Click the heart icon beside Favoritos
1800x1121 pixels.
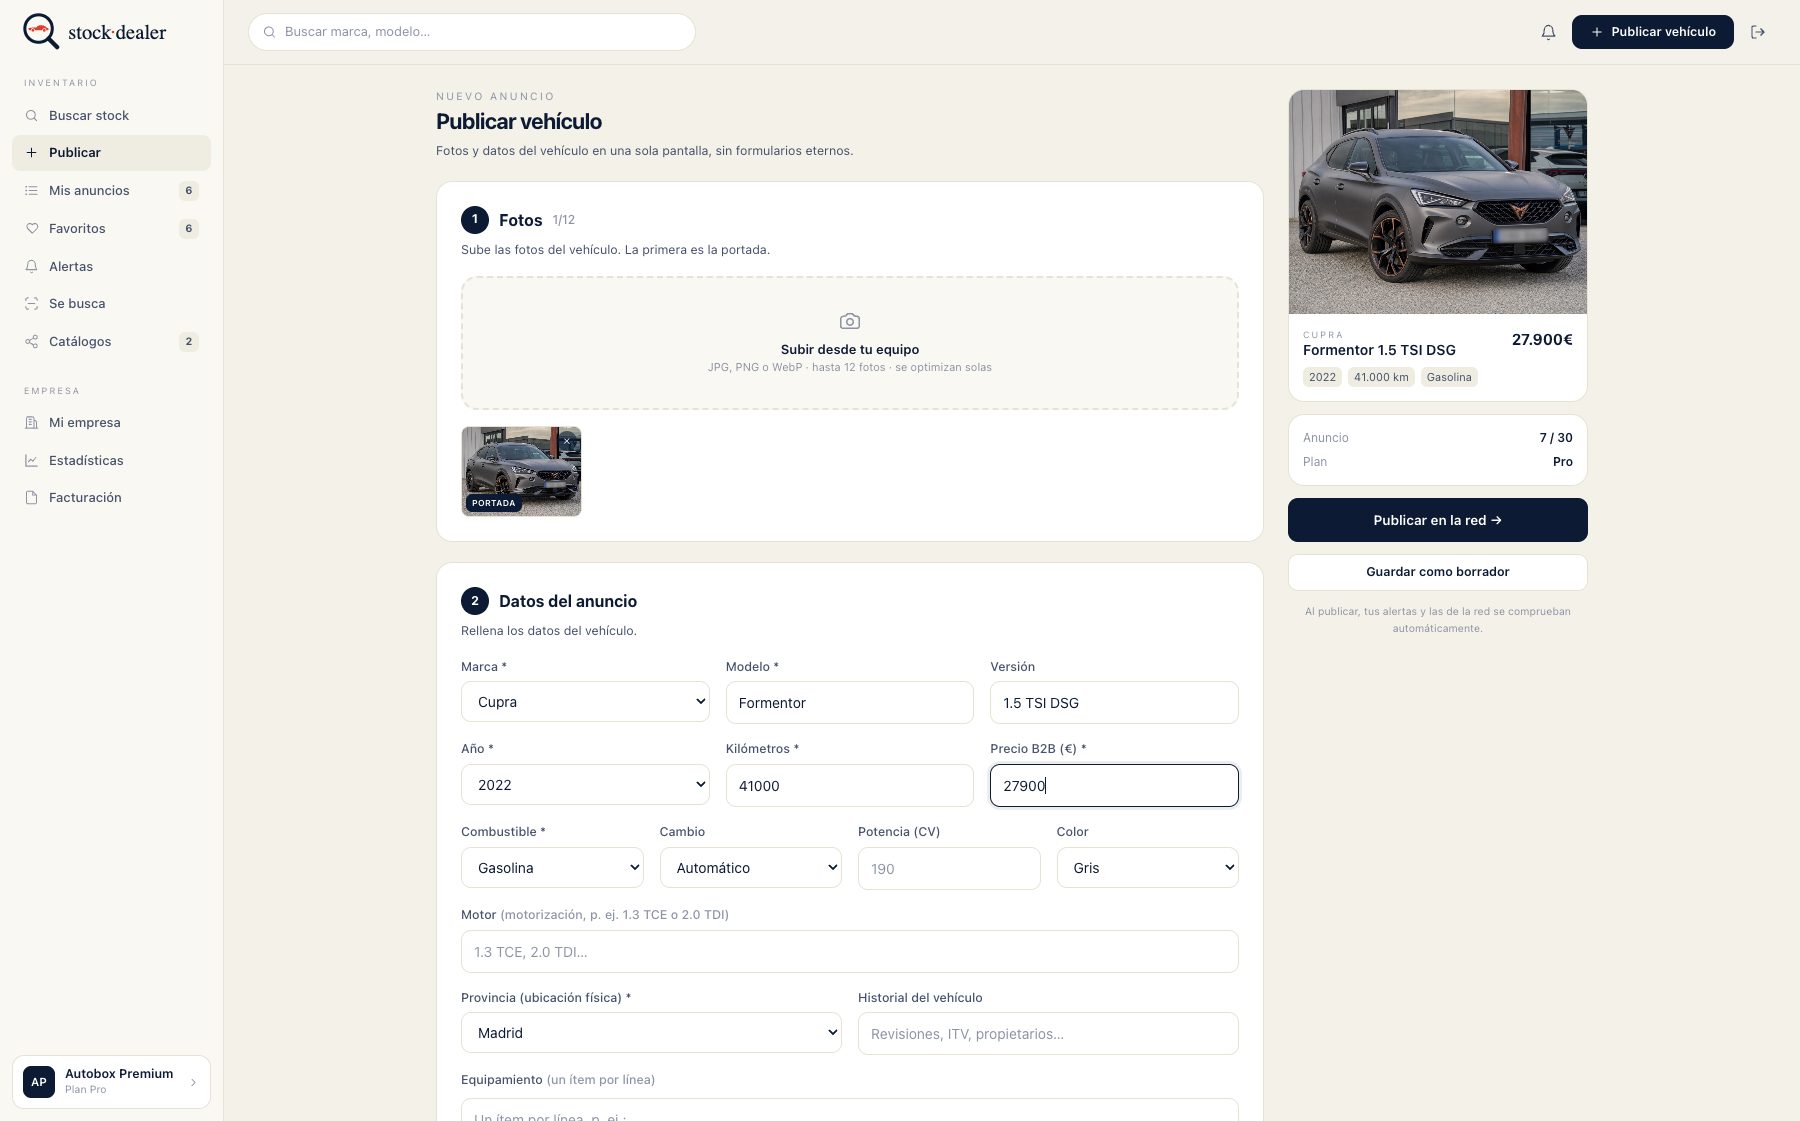pyautogui.click(x=32, y=229)
